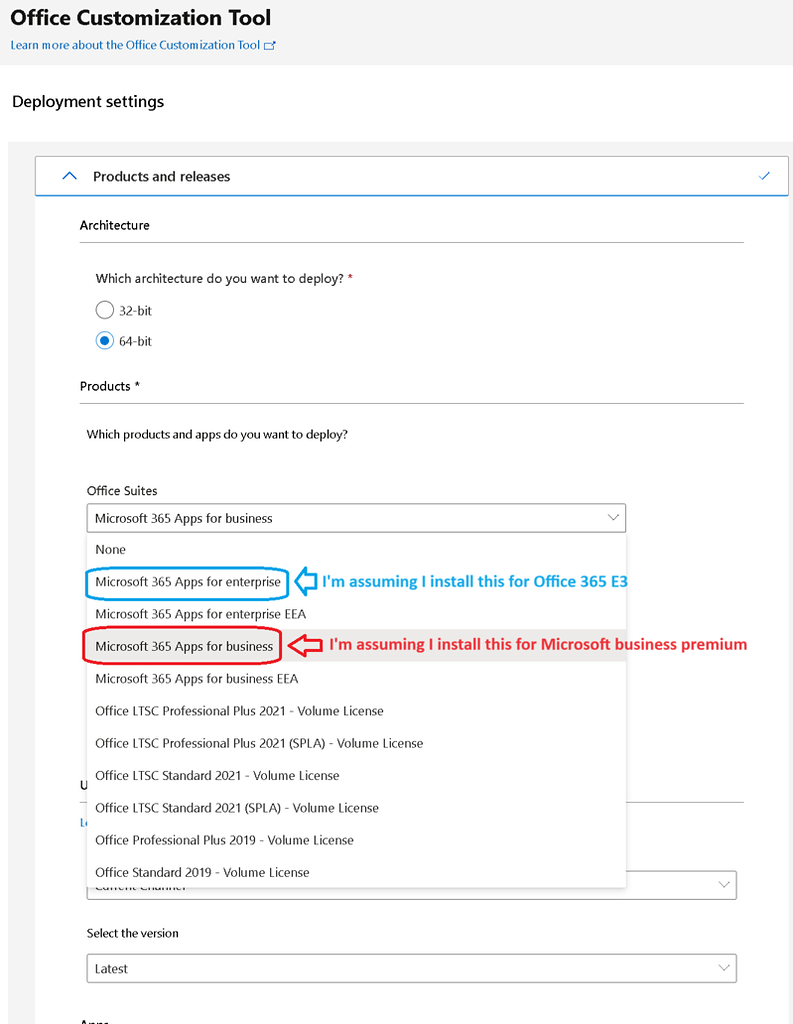The width and height of the screenshot is (793, 1024).
Task: Select the 64-bit architecture option
Action: click(104, 340)
